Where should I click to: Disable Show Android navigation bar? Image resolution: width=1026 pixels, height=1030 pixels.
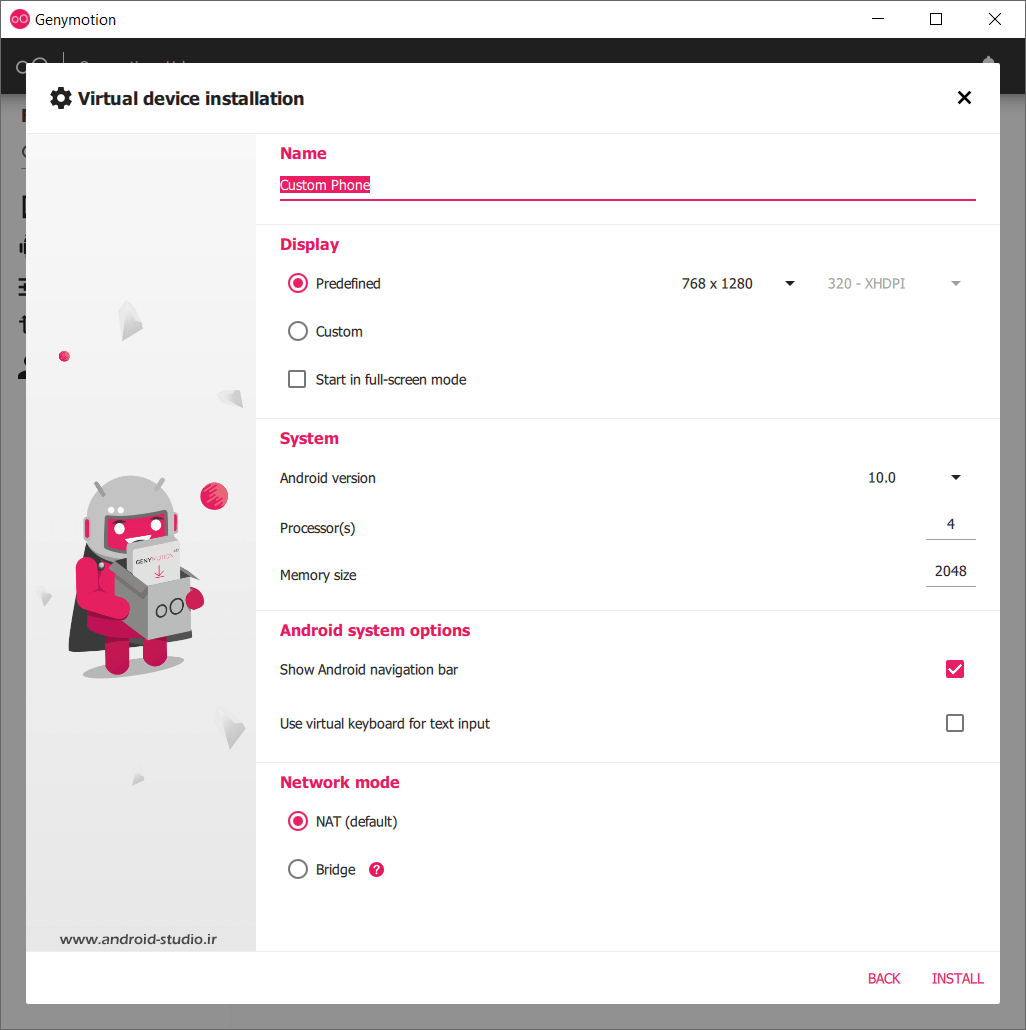point(955,669)
